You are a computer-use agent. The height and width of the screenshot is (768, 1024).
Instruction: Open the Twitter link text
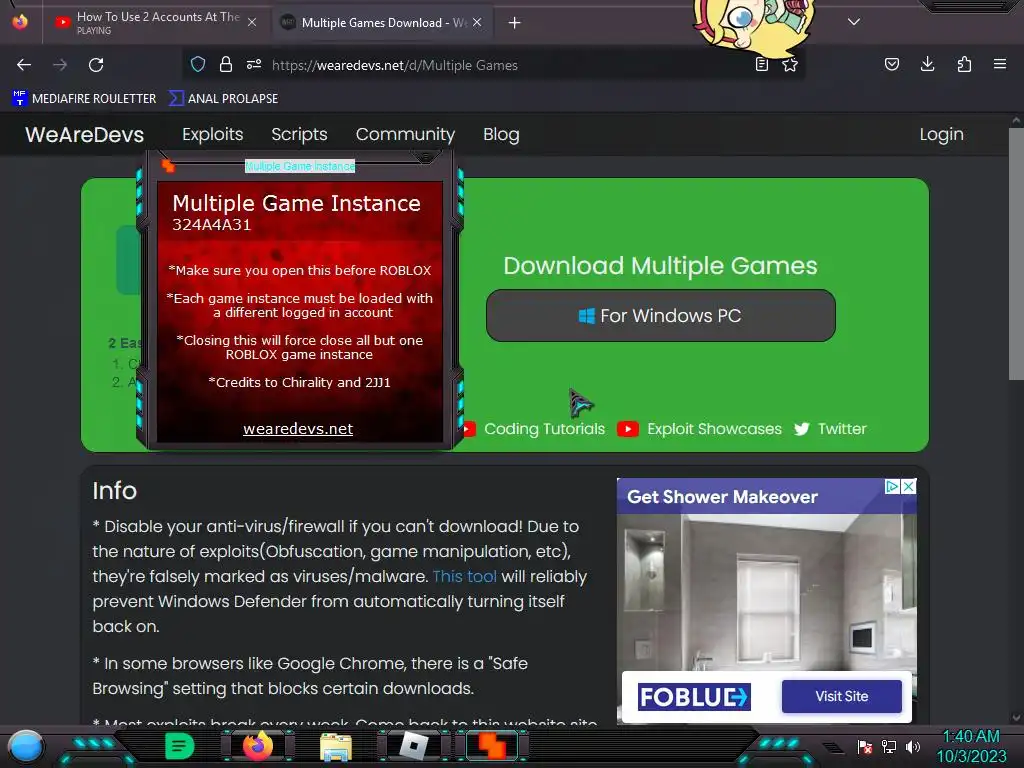click(x=842, y=429)
